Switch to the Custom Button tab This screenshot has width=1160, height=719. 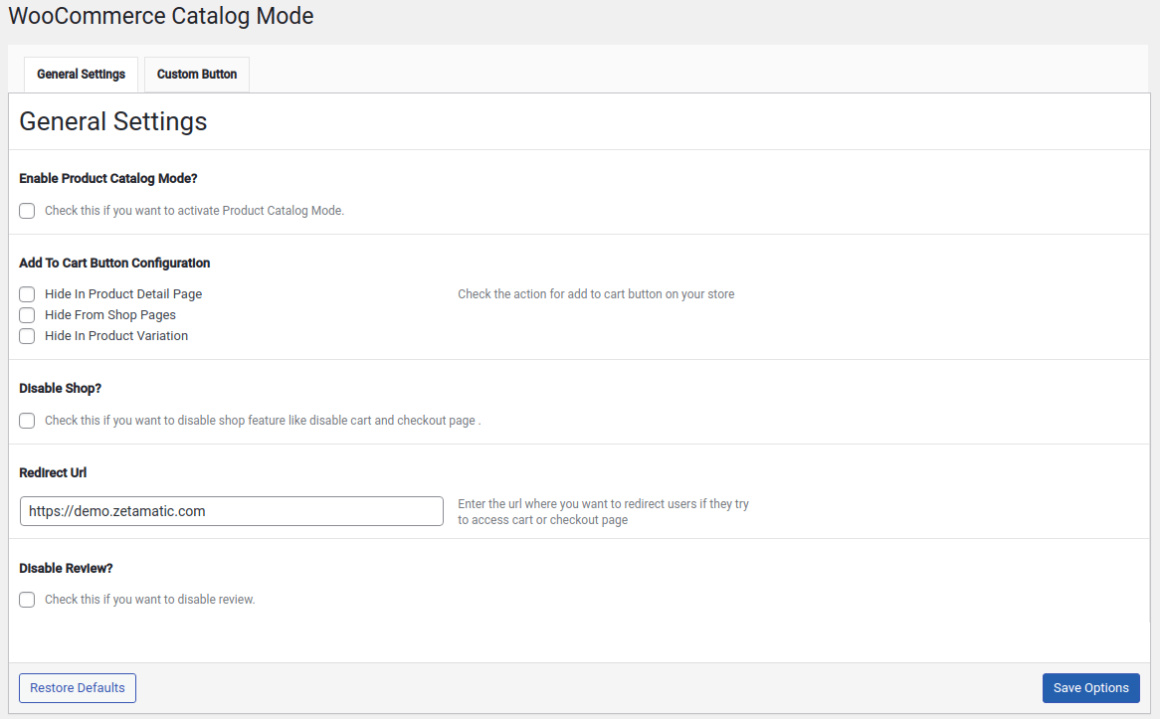[x=196, y=74]
